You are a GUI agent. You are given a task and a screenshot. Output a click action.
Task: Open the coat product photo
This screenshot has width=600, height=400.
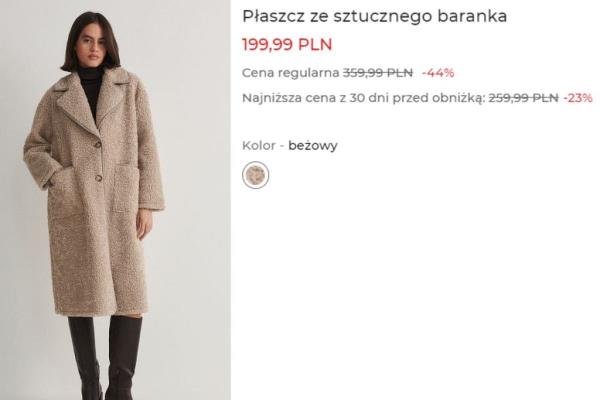pyautogui.click(x=115, y=200)
